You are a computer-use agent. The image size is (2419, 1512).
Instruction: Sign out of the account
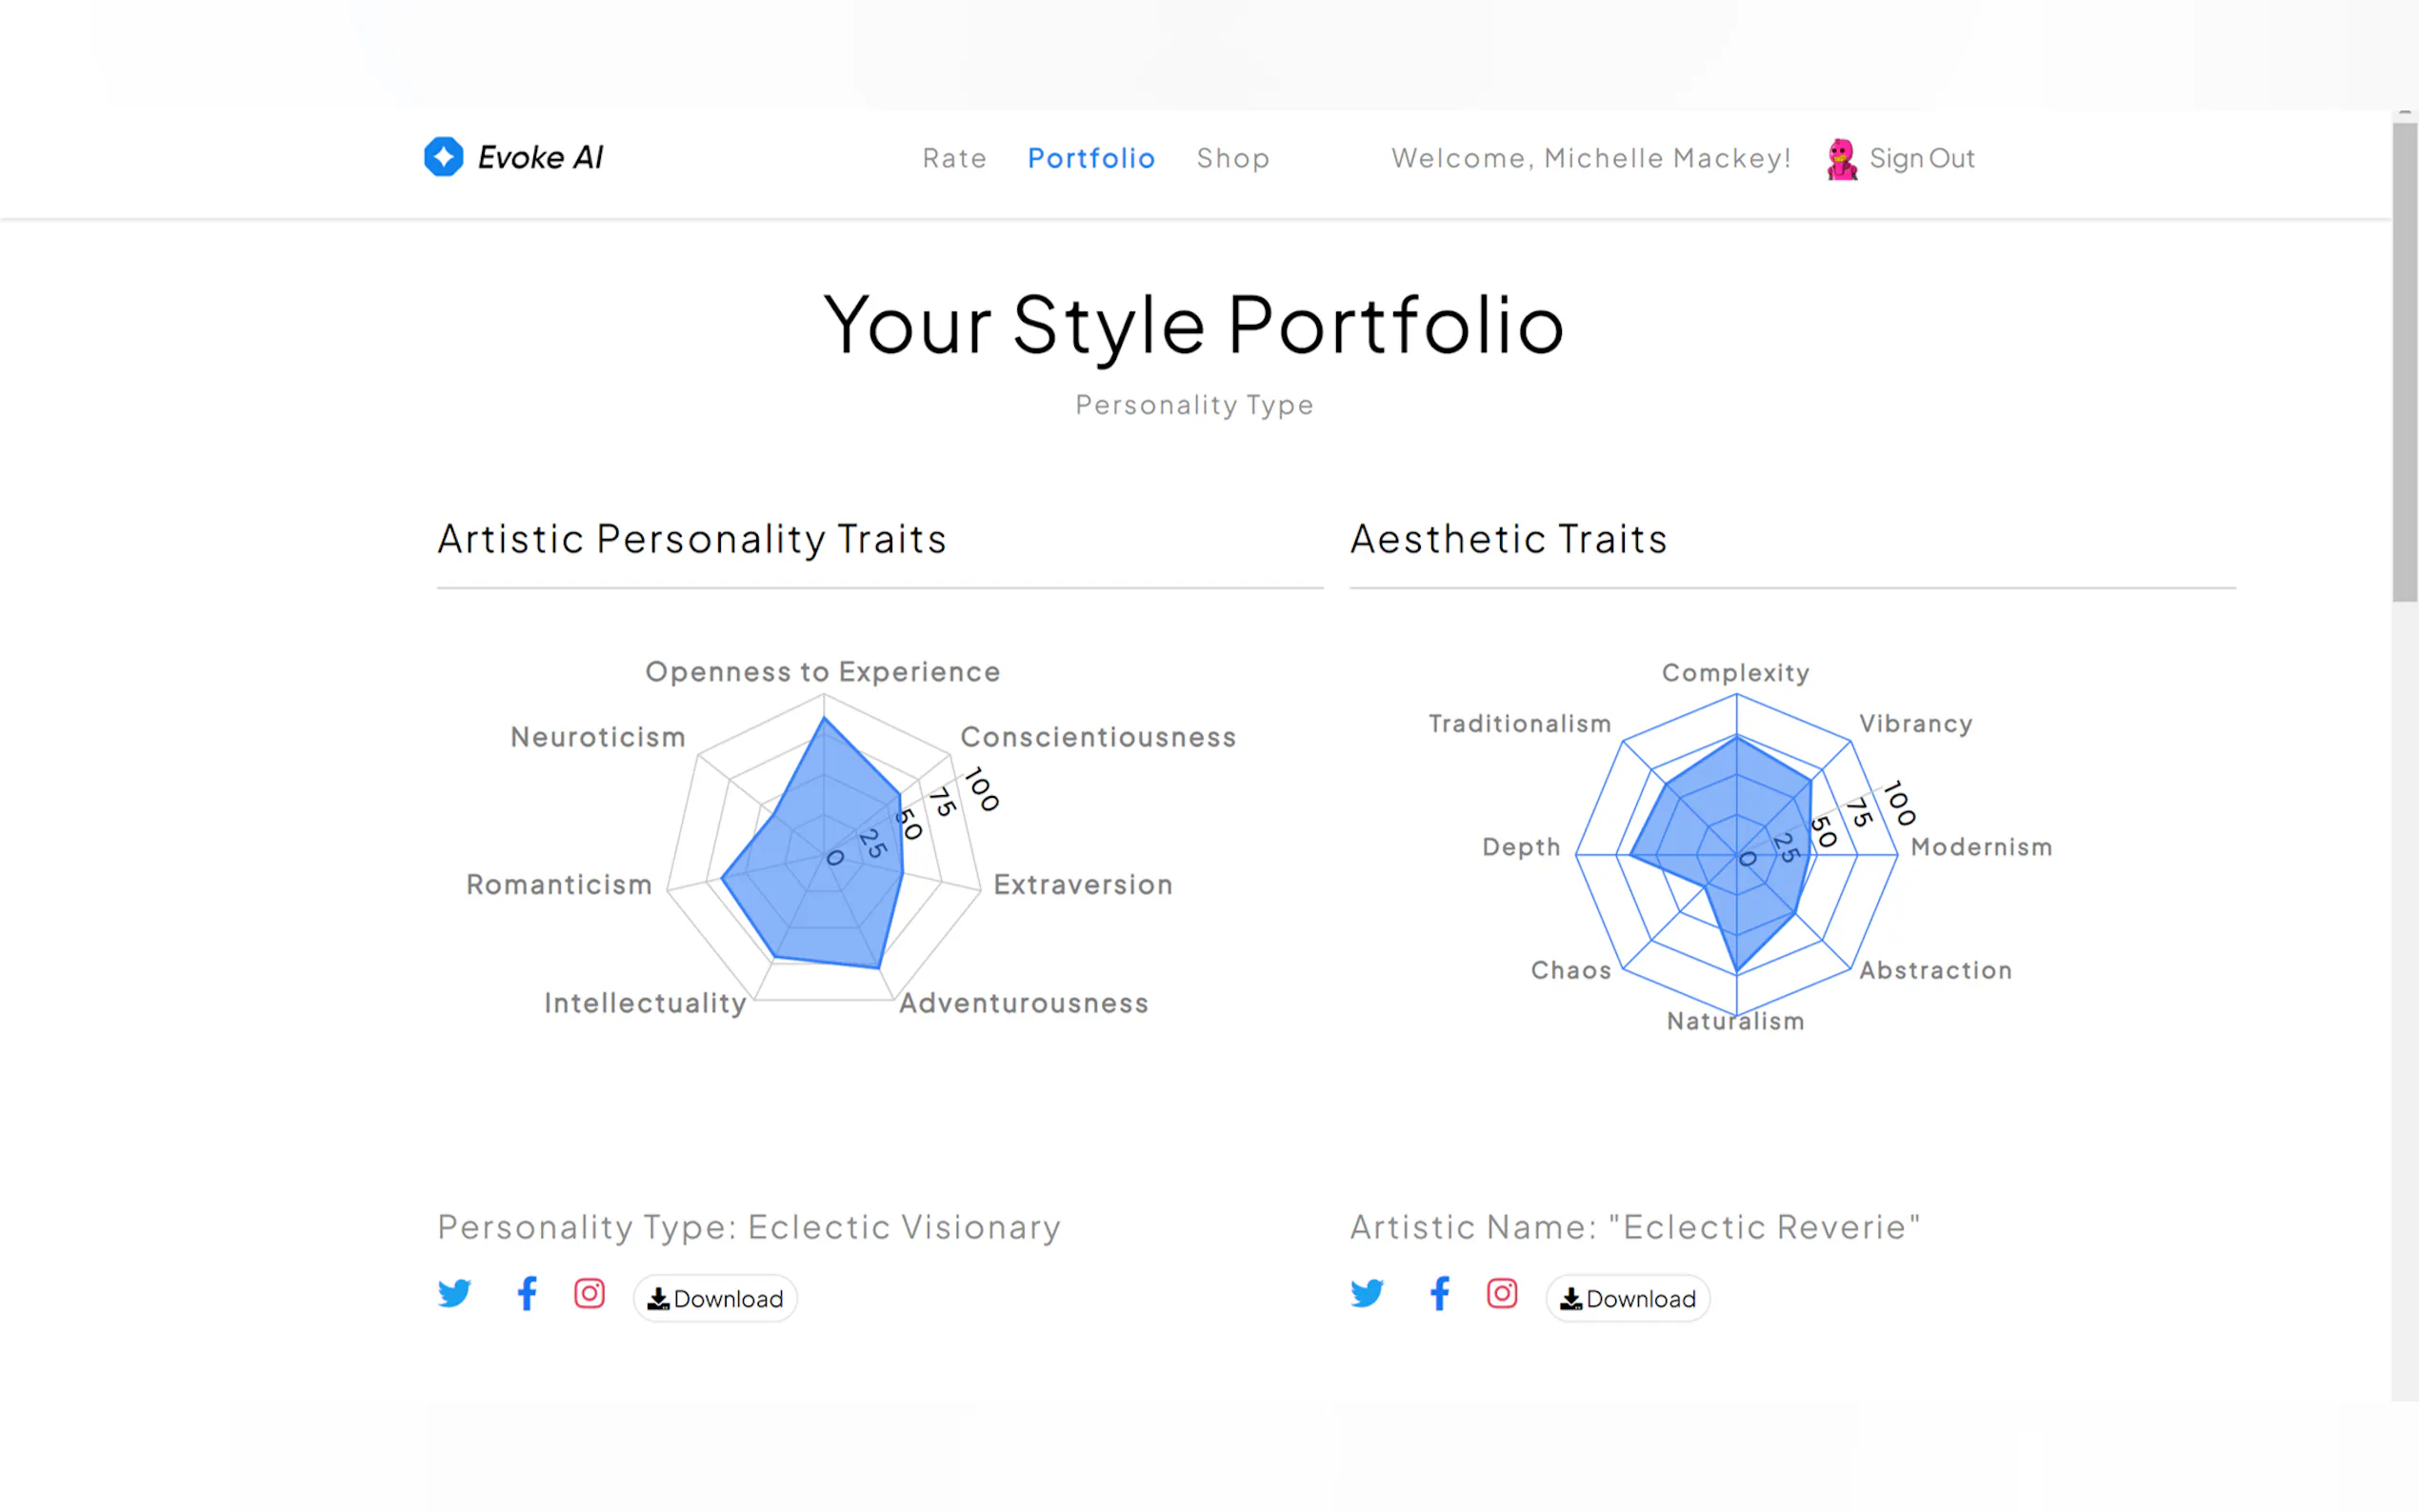(1922, 158)
